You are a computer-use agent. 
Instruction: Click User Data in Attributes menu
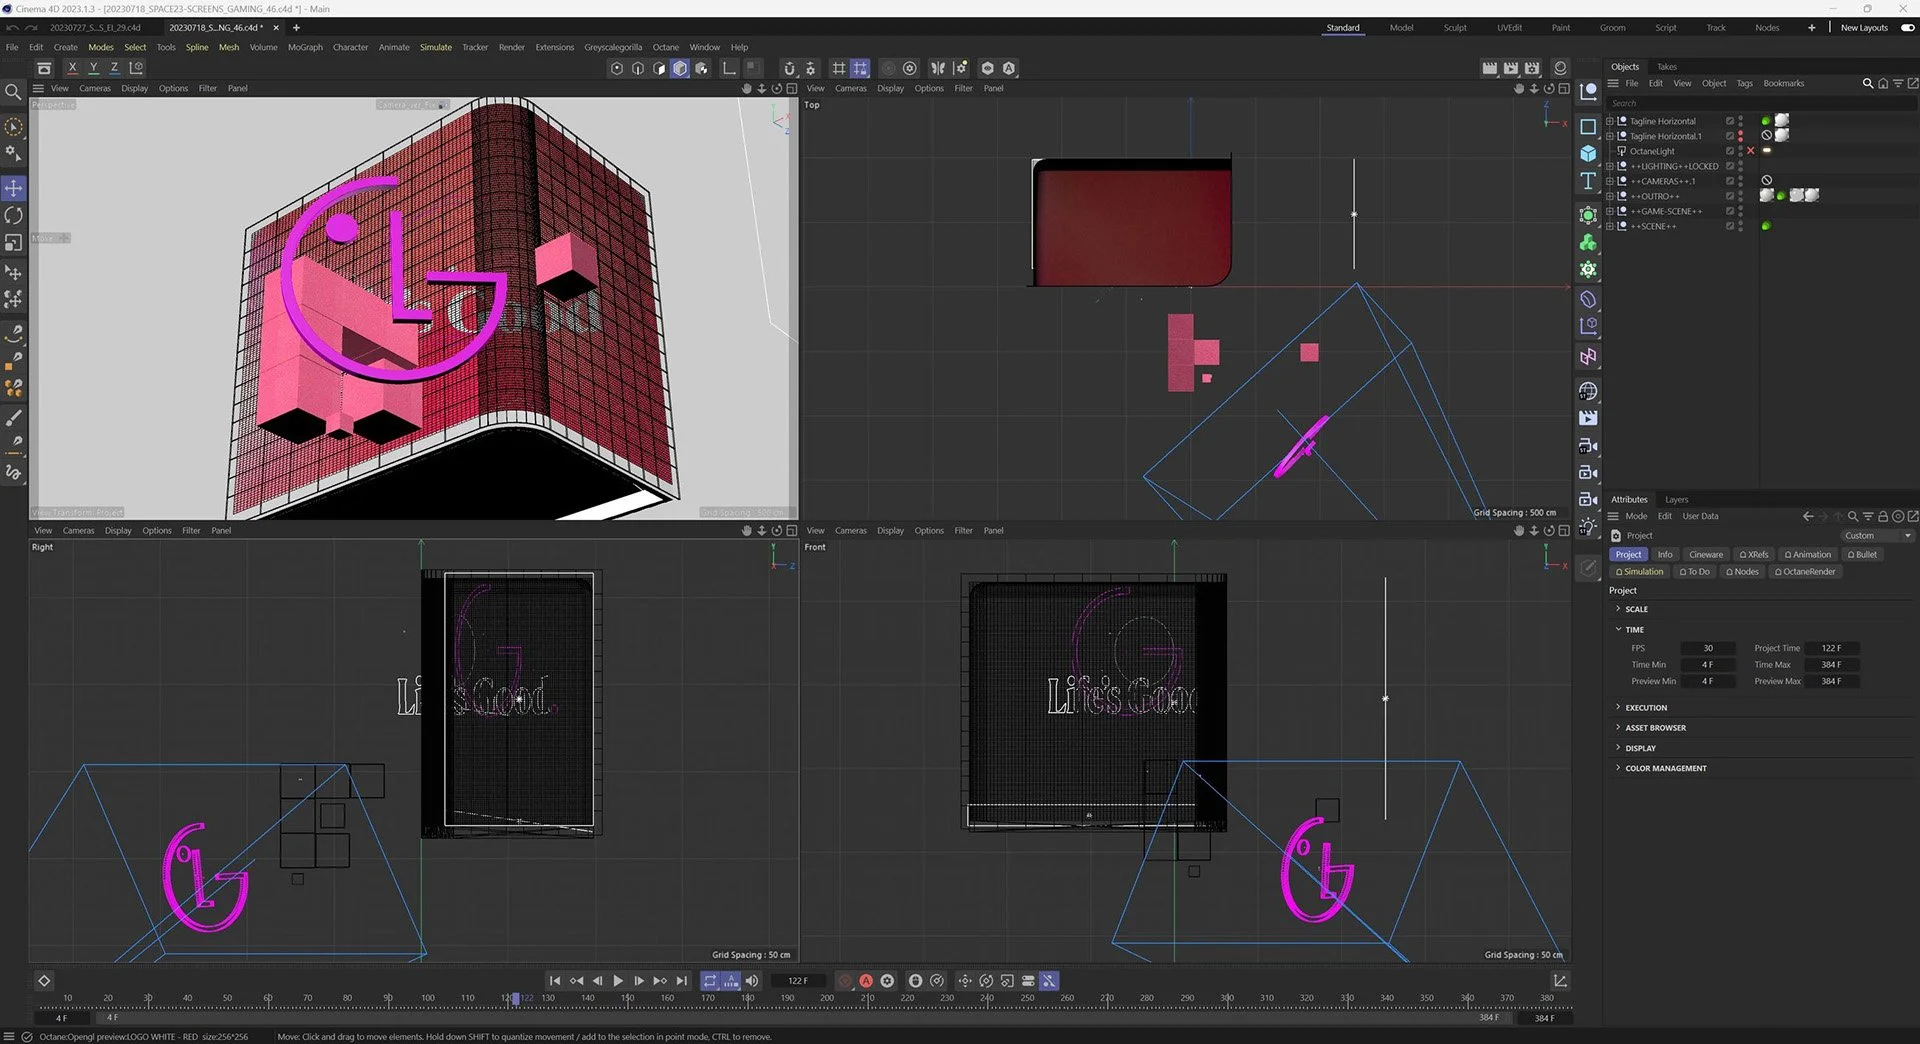[1700, 517]
